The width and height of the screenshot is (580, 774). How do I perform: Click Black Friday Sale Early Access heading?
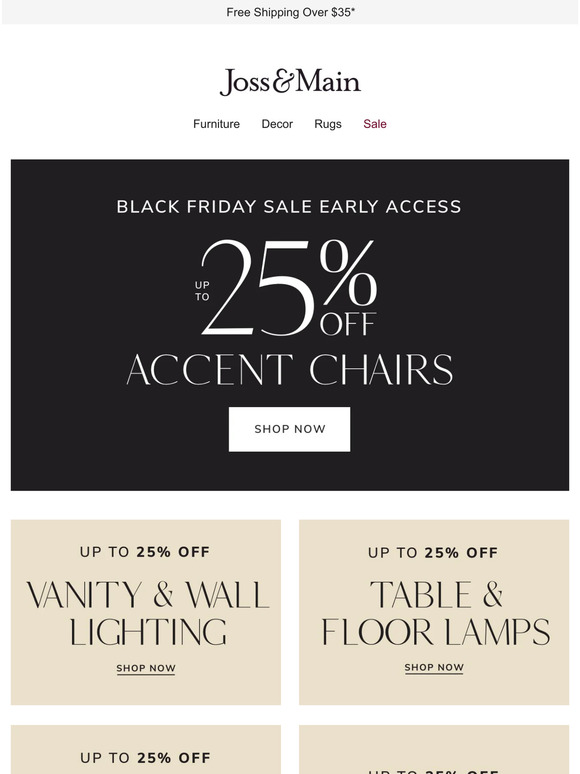[x=289, y=206]
